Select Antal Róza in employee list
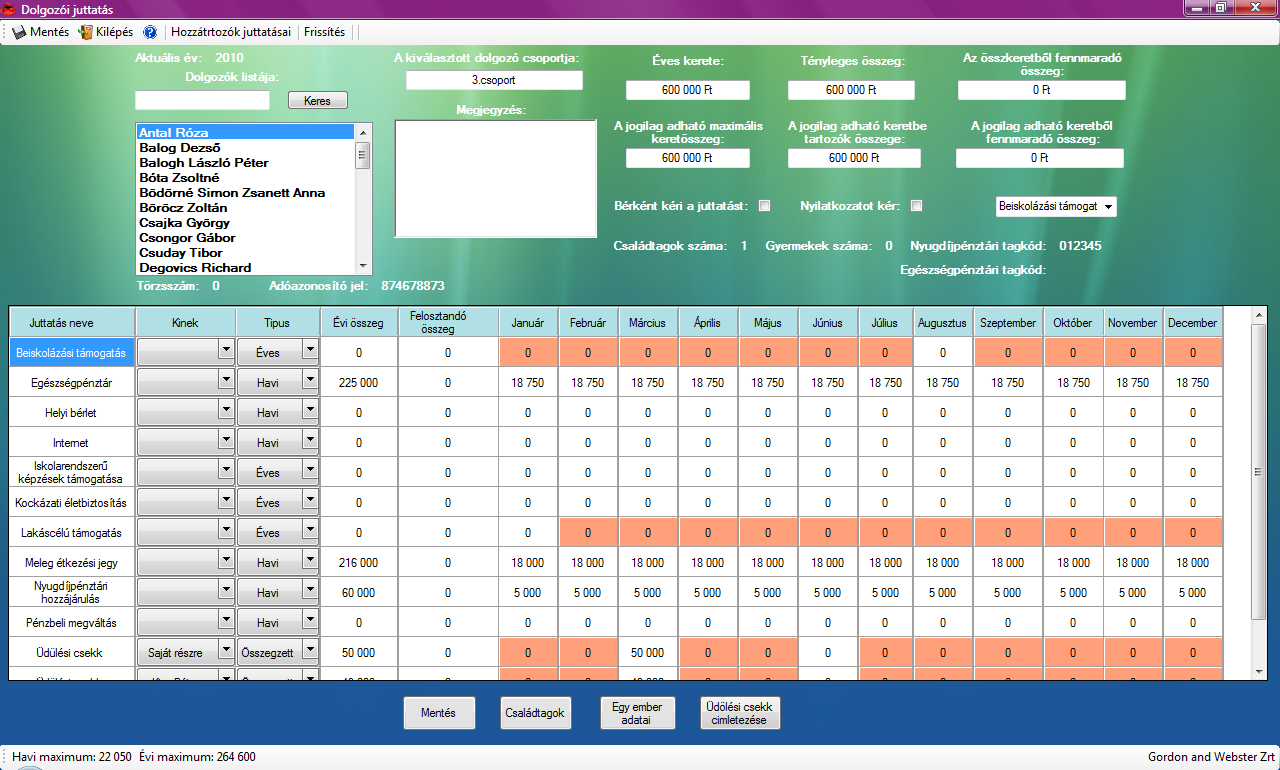Viewport: 1280px width, 770px height. (245, 132)
